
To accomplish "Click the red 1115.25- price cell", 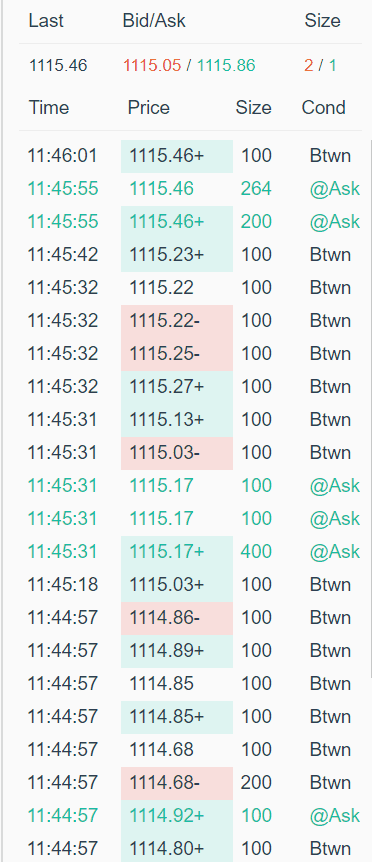I will pos(177,354).
